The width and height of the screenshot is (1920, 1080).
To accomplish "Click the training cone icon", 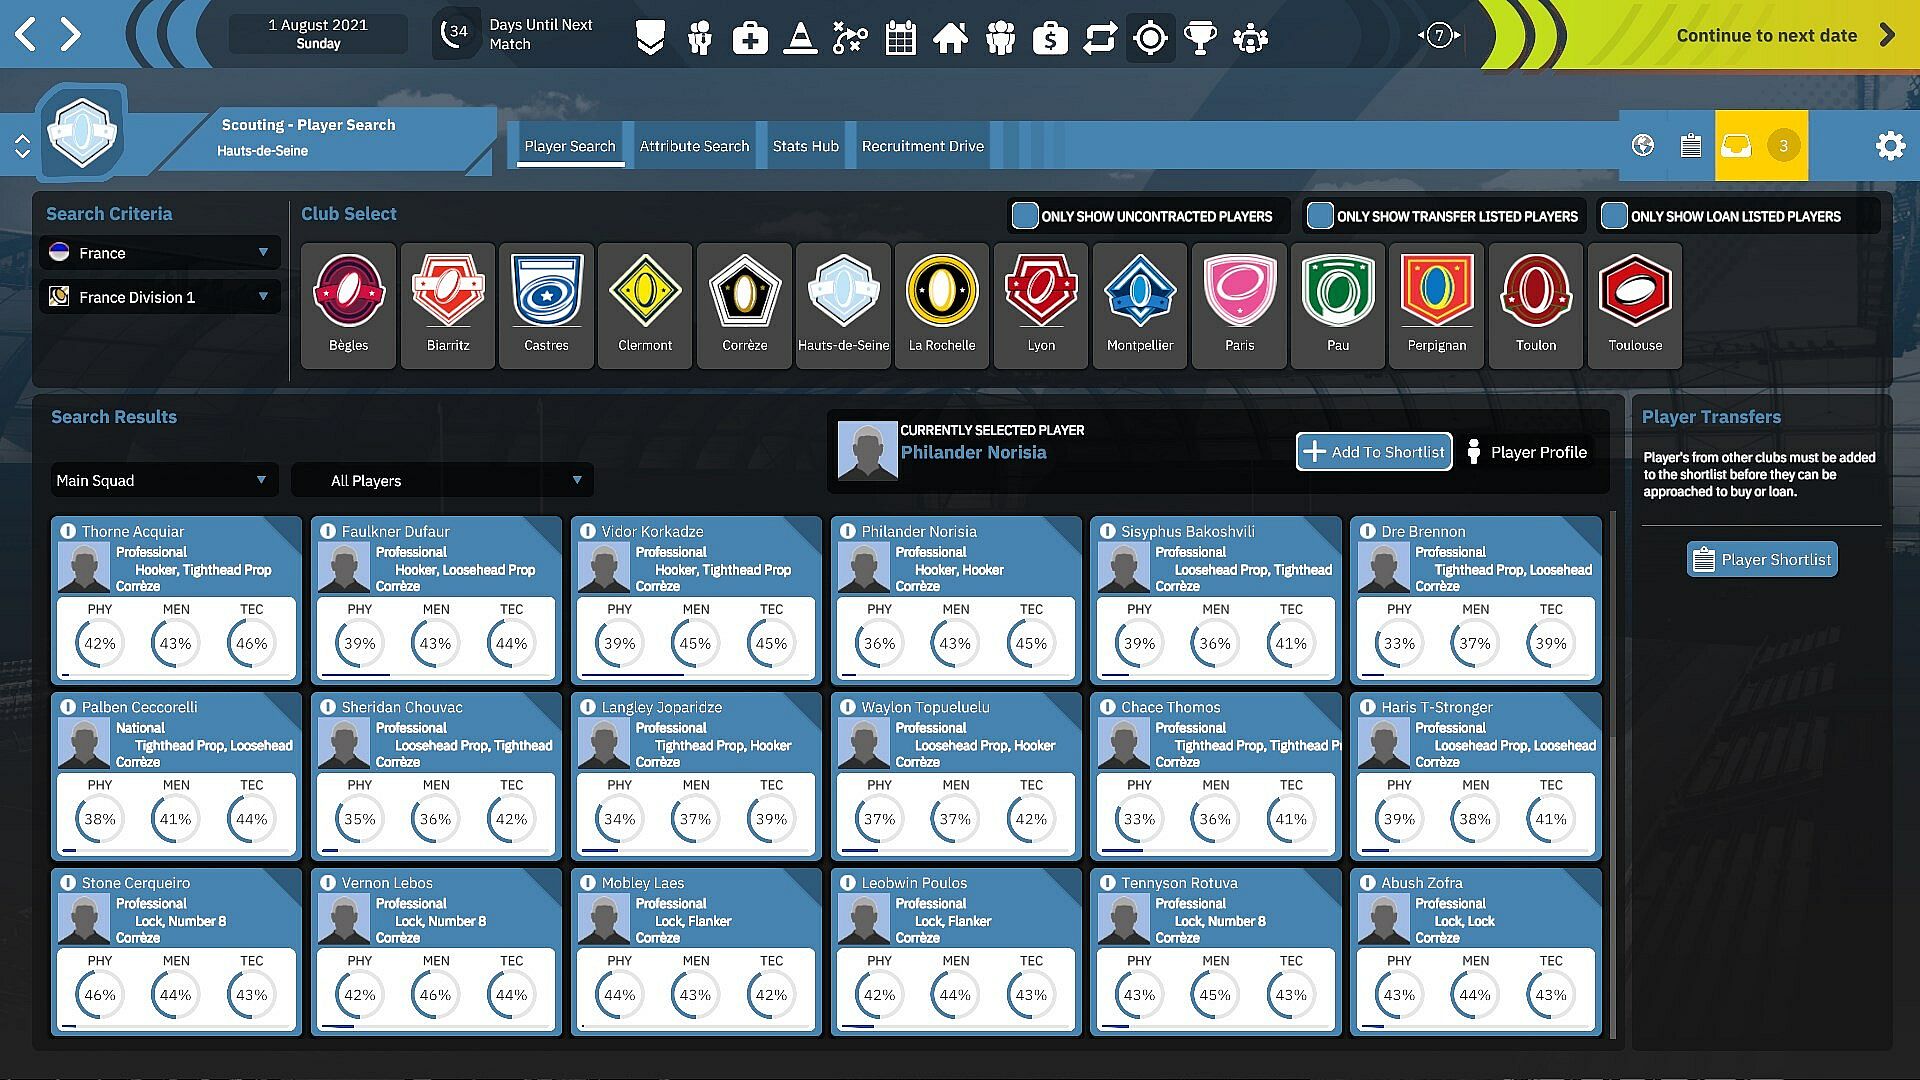I will tap(800, 38).
